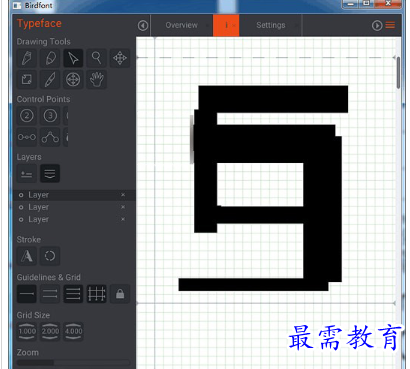The image size is (410, 369).
Task: Click the next tab arrow
Action: click(377, 25)
